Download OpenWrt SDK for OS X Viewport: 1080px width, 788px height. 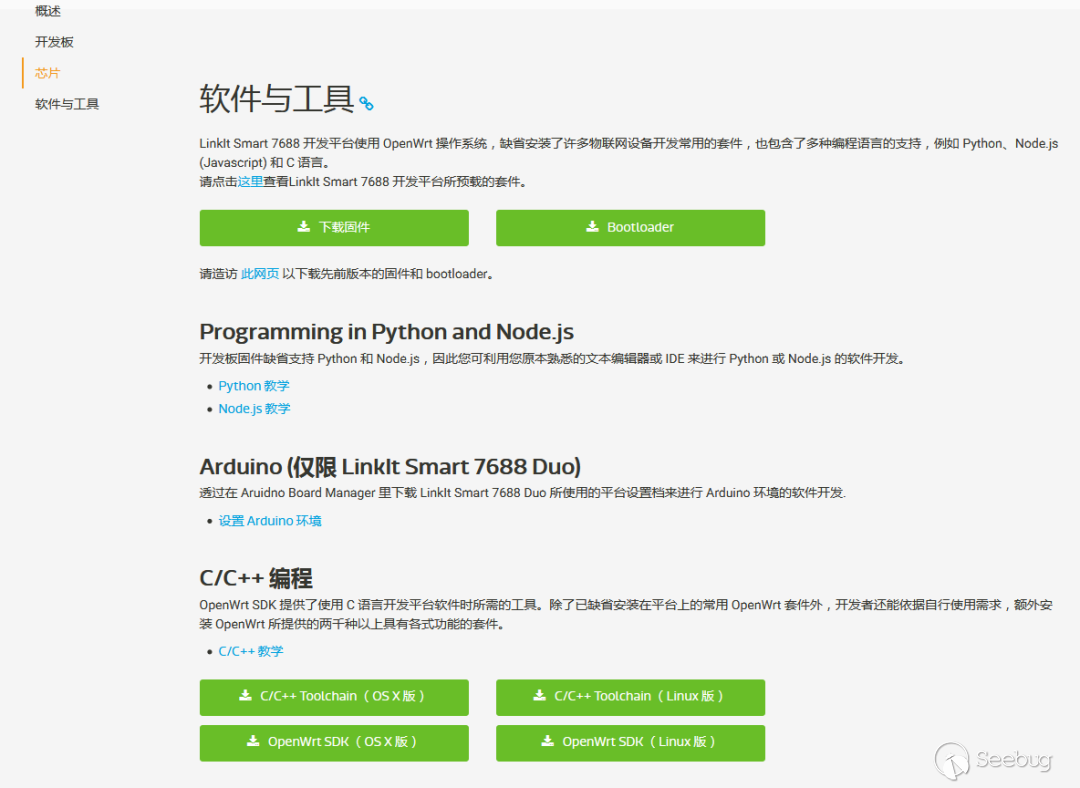pos(334,743)
